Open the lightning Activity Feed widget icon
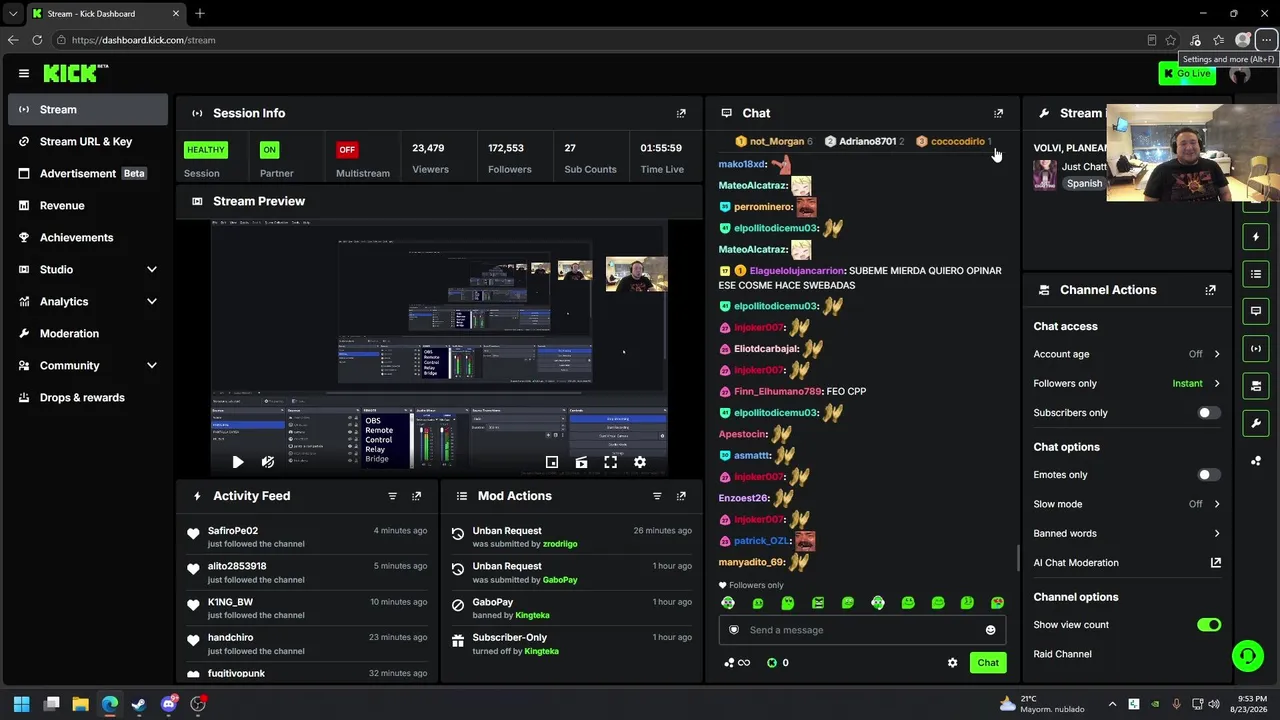Screen dimensions: 1280x720 click(x=1256, y=237)
